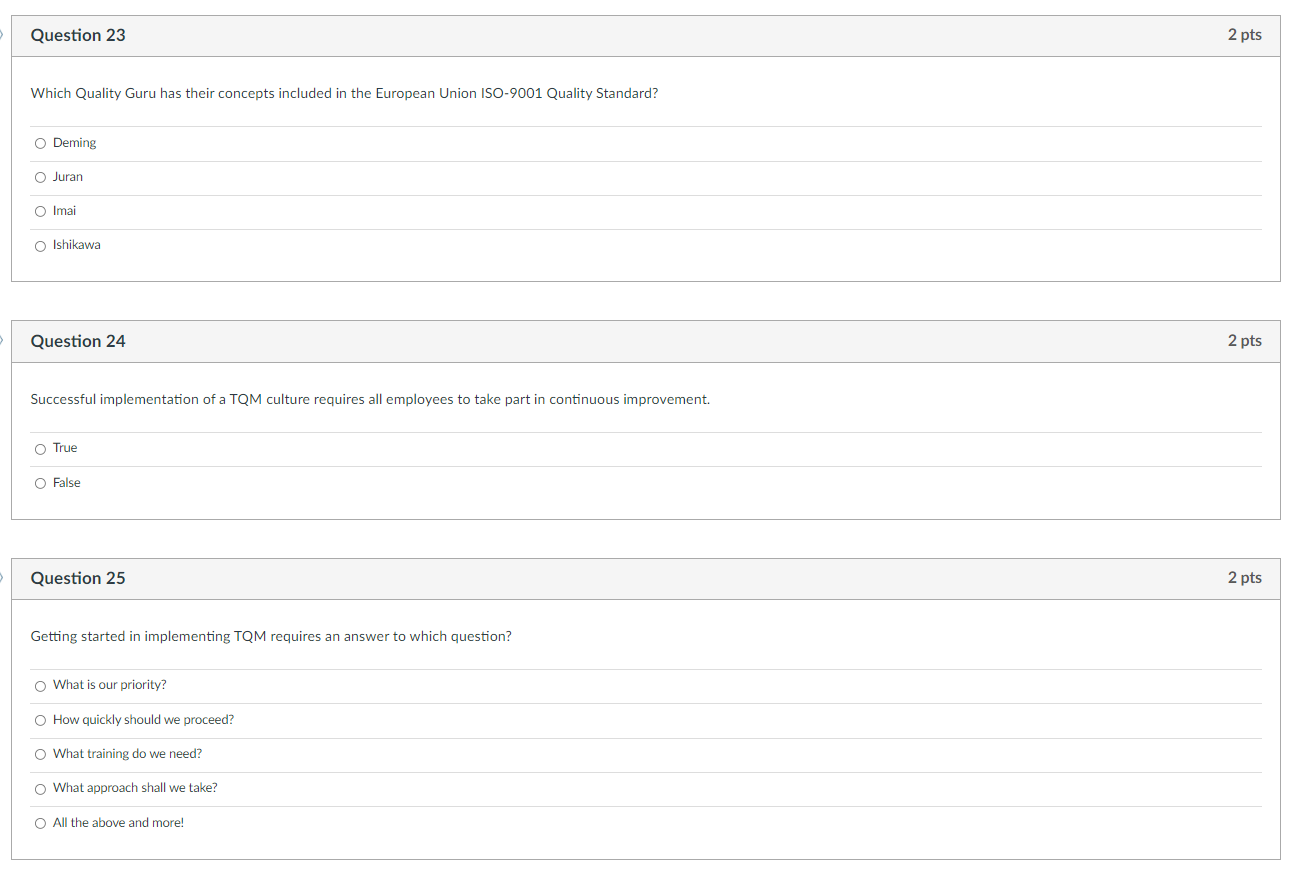Screen dimensions: 1301x872
Task: Flag Question 25 using its pin marker
Action: click(2, 578)
